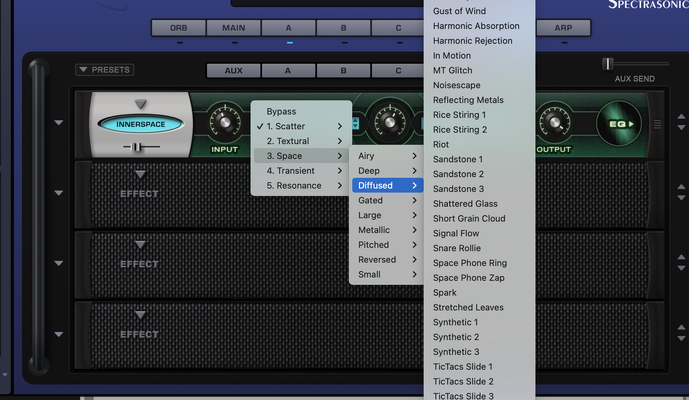The height and width of the screenshot is (400, 689).
Task: Switch to the layer A top tab
Action: pyautogui.click(x=288, y=28)
